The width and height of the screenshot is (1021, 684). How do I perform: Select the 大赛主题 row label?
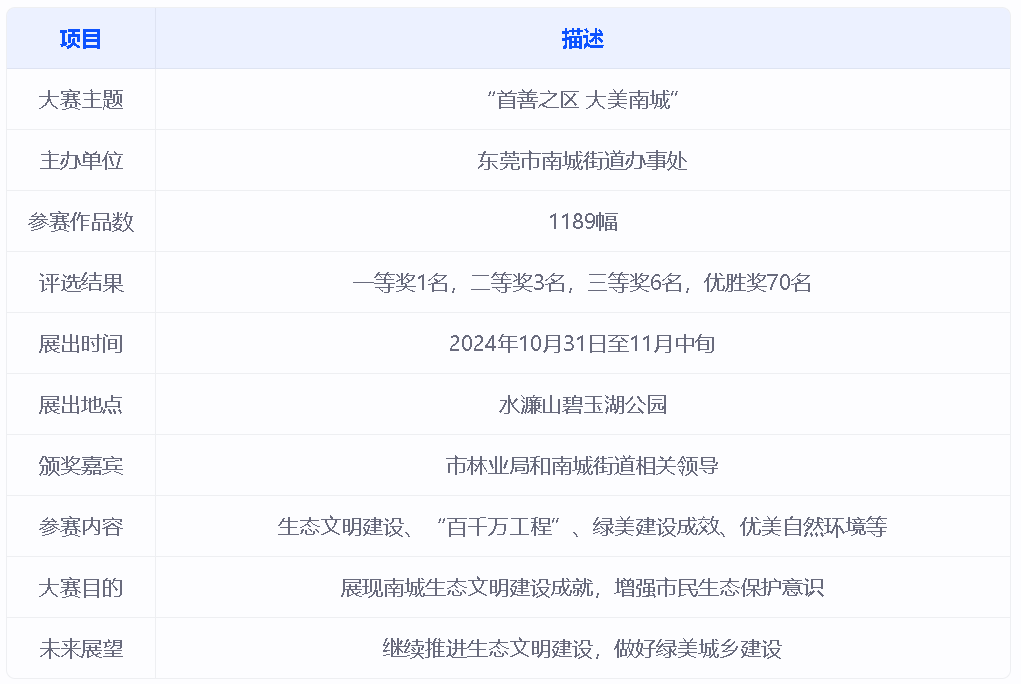coord(81,100)
